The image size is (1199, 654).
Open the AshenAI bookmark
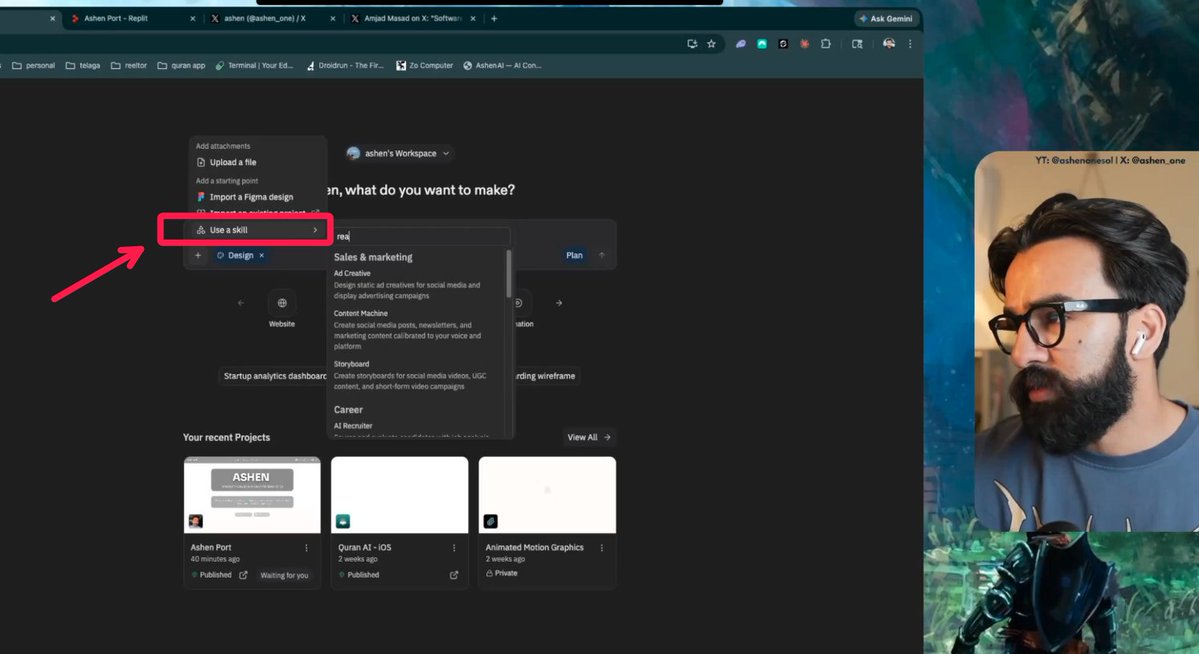pyautogui.click(x=502, y=66)
